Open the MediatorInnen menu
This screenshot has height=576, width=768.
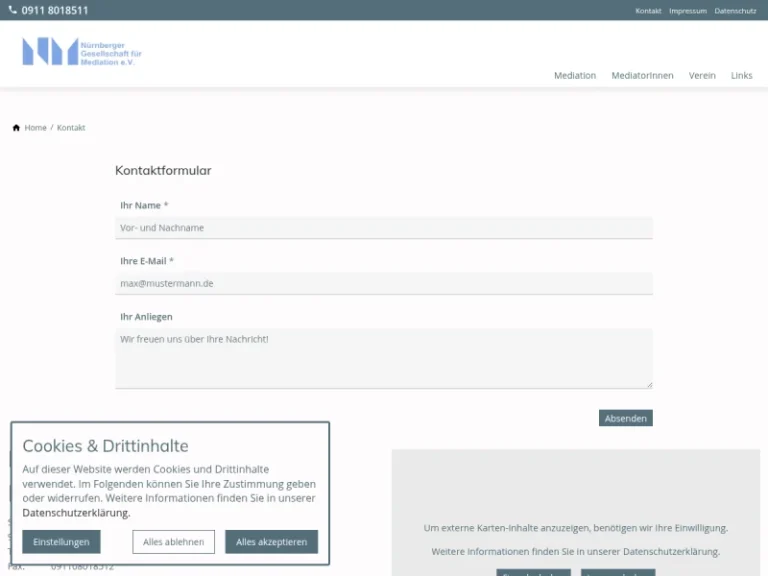(642, 76)
